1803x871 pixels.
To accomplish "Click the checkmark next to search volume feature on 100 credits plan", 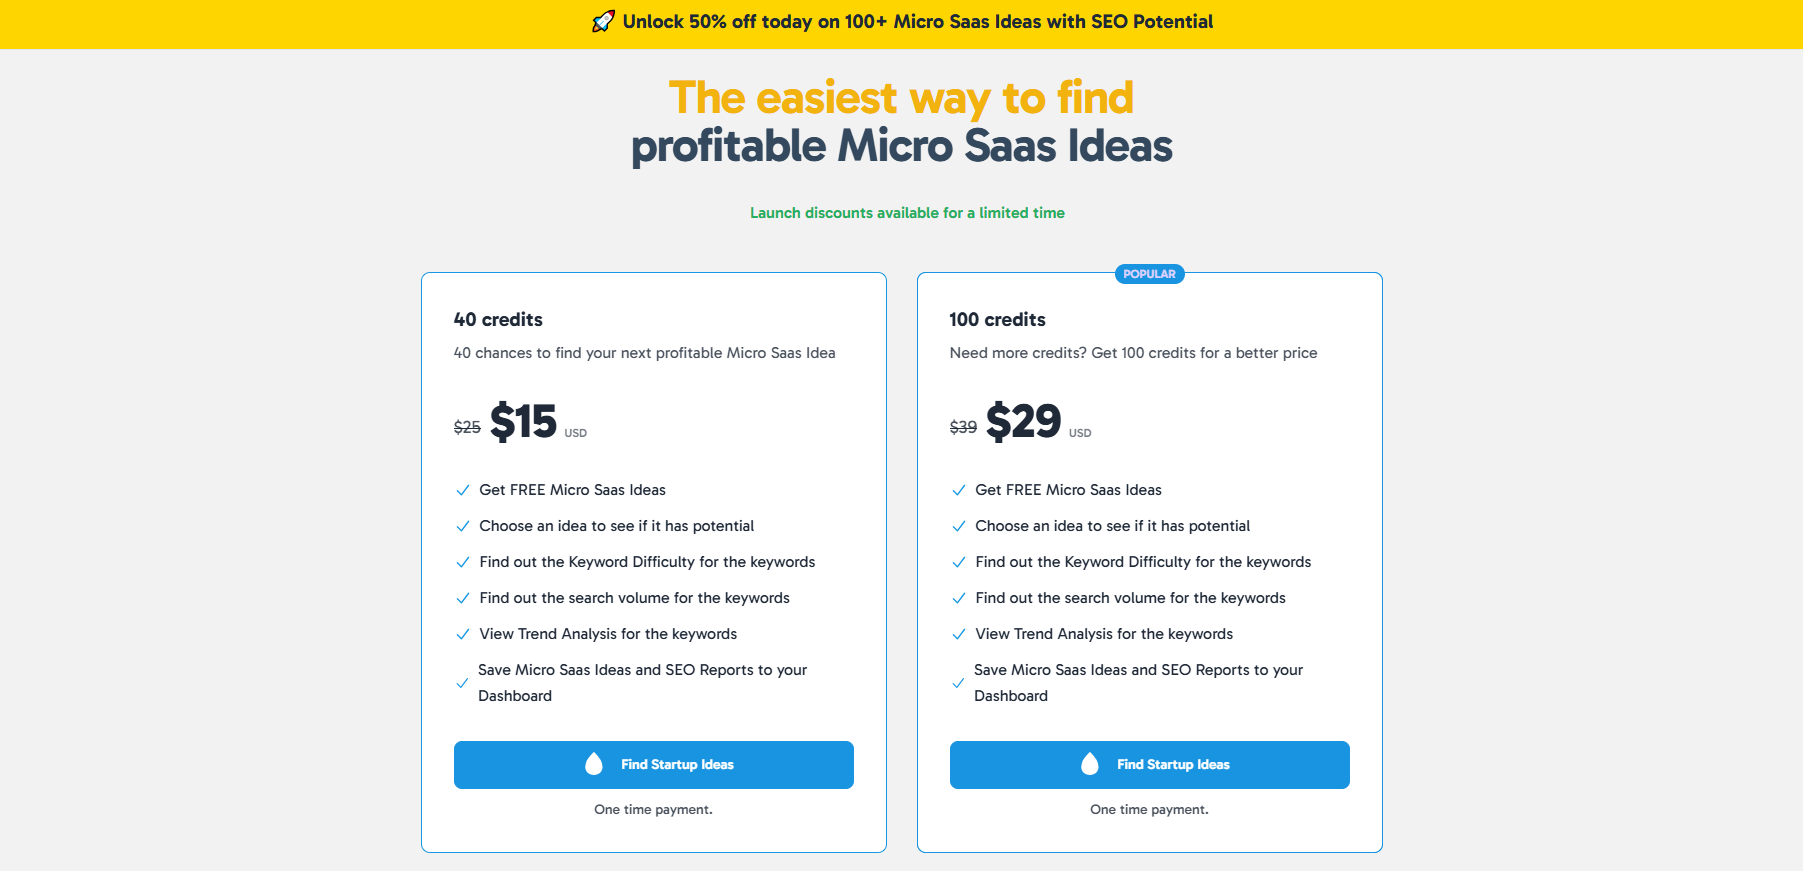I will click(957, 598).
